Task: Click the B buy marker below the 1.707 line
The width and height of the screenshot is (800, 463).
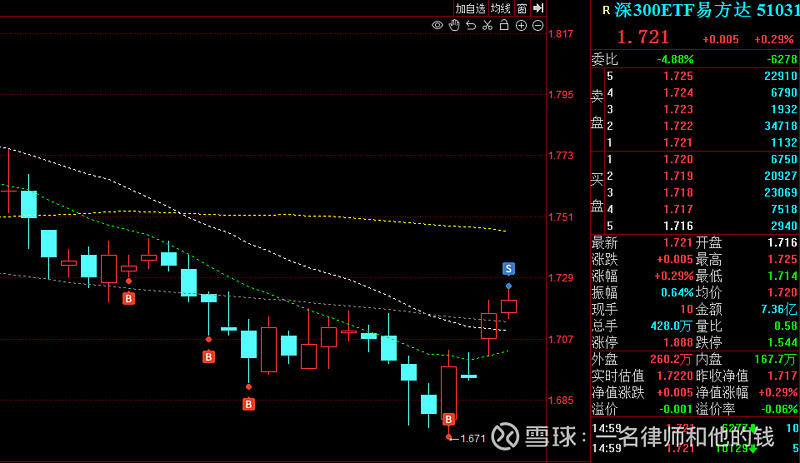Action: point(208,356)
